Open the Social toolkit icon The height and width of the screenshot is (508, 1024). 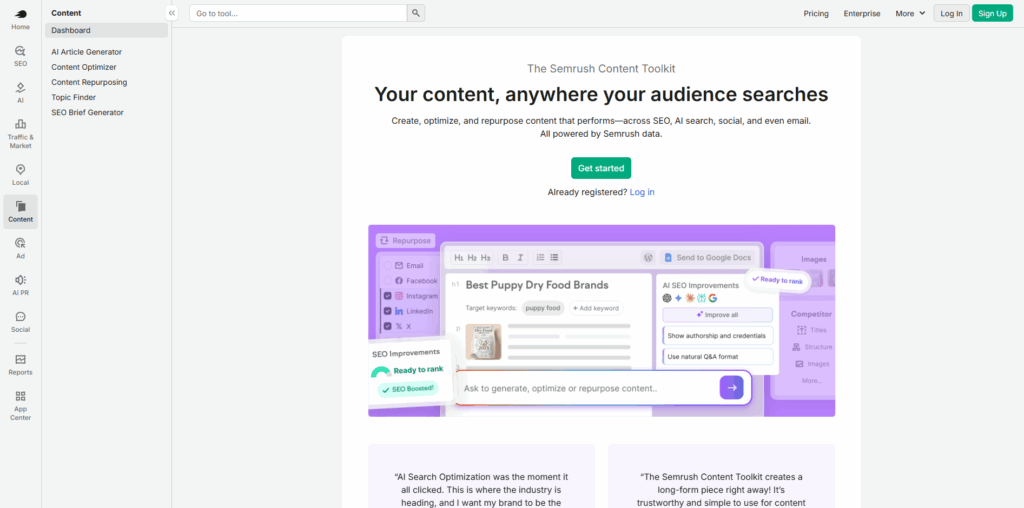(20, 322)
